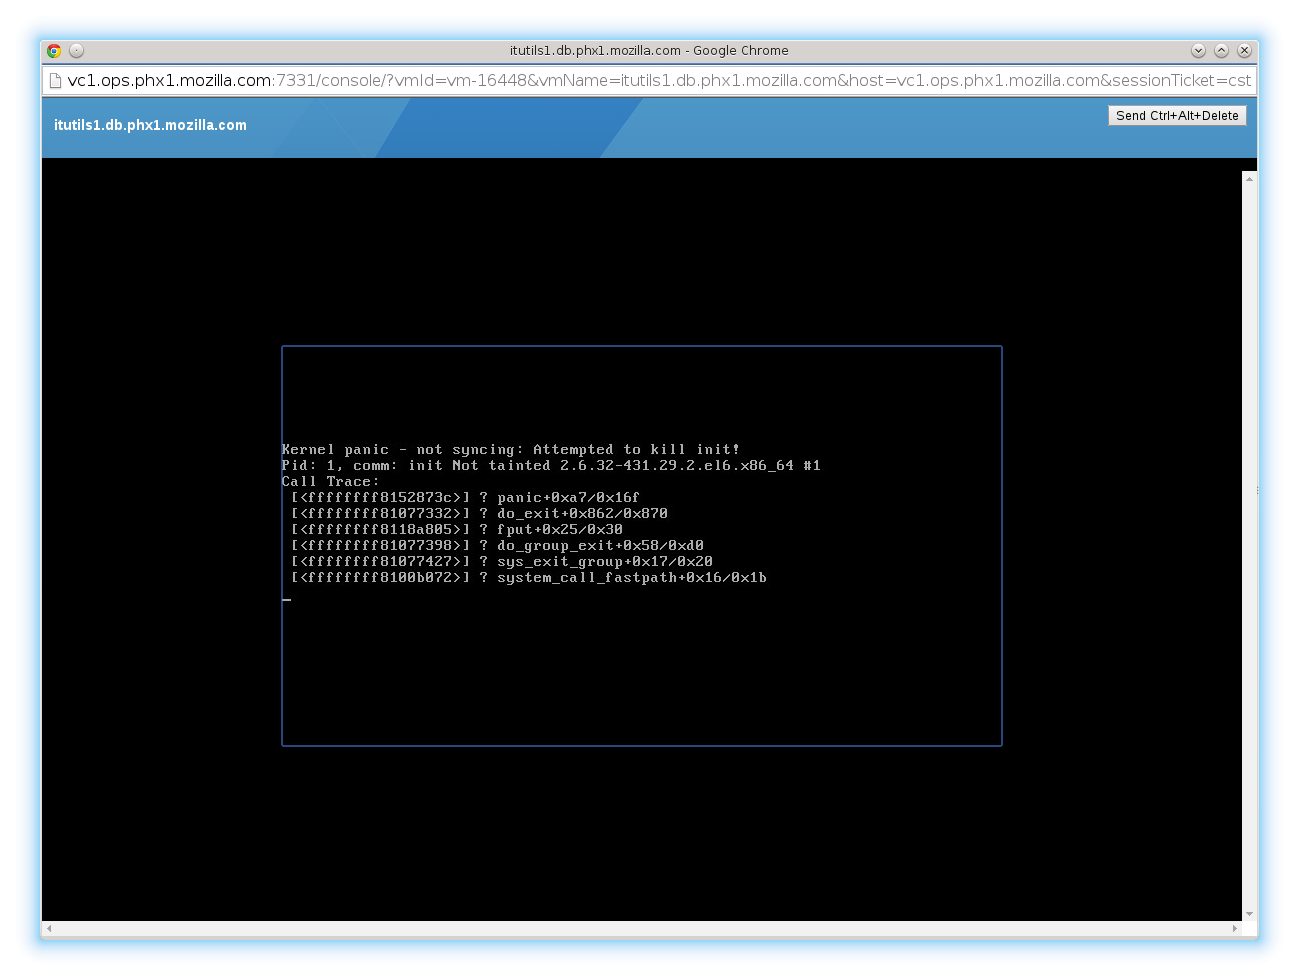Screen dimensions: 1299x980
Task: Click the system_call_fastpath+0x16/0x1b trace line
Action: (x=529, y=578)
